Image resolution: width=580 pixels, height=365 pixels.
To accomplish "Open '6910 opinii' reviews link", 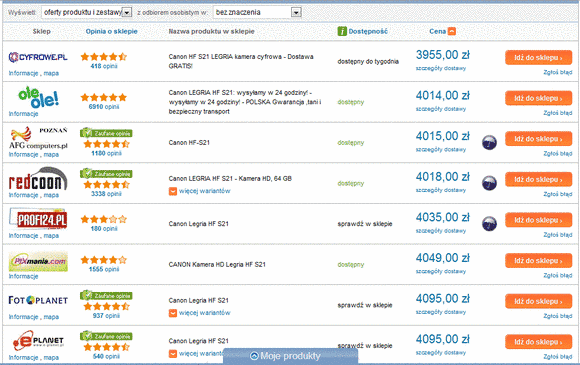I will [x=104, y=107].
